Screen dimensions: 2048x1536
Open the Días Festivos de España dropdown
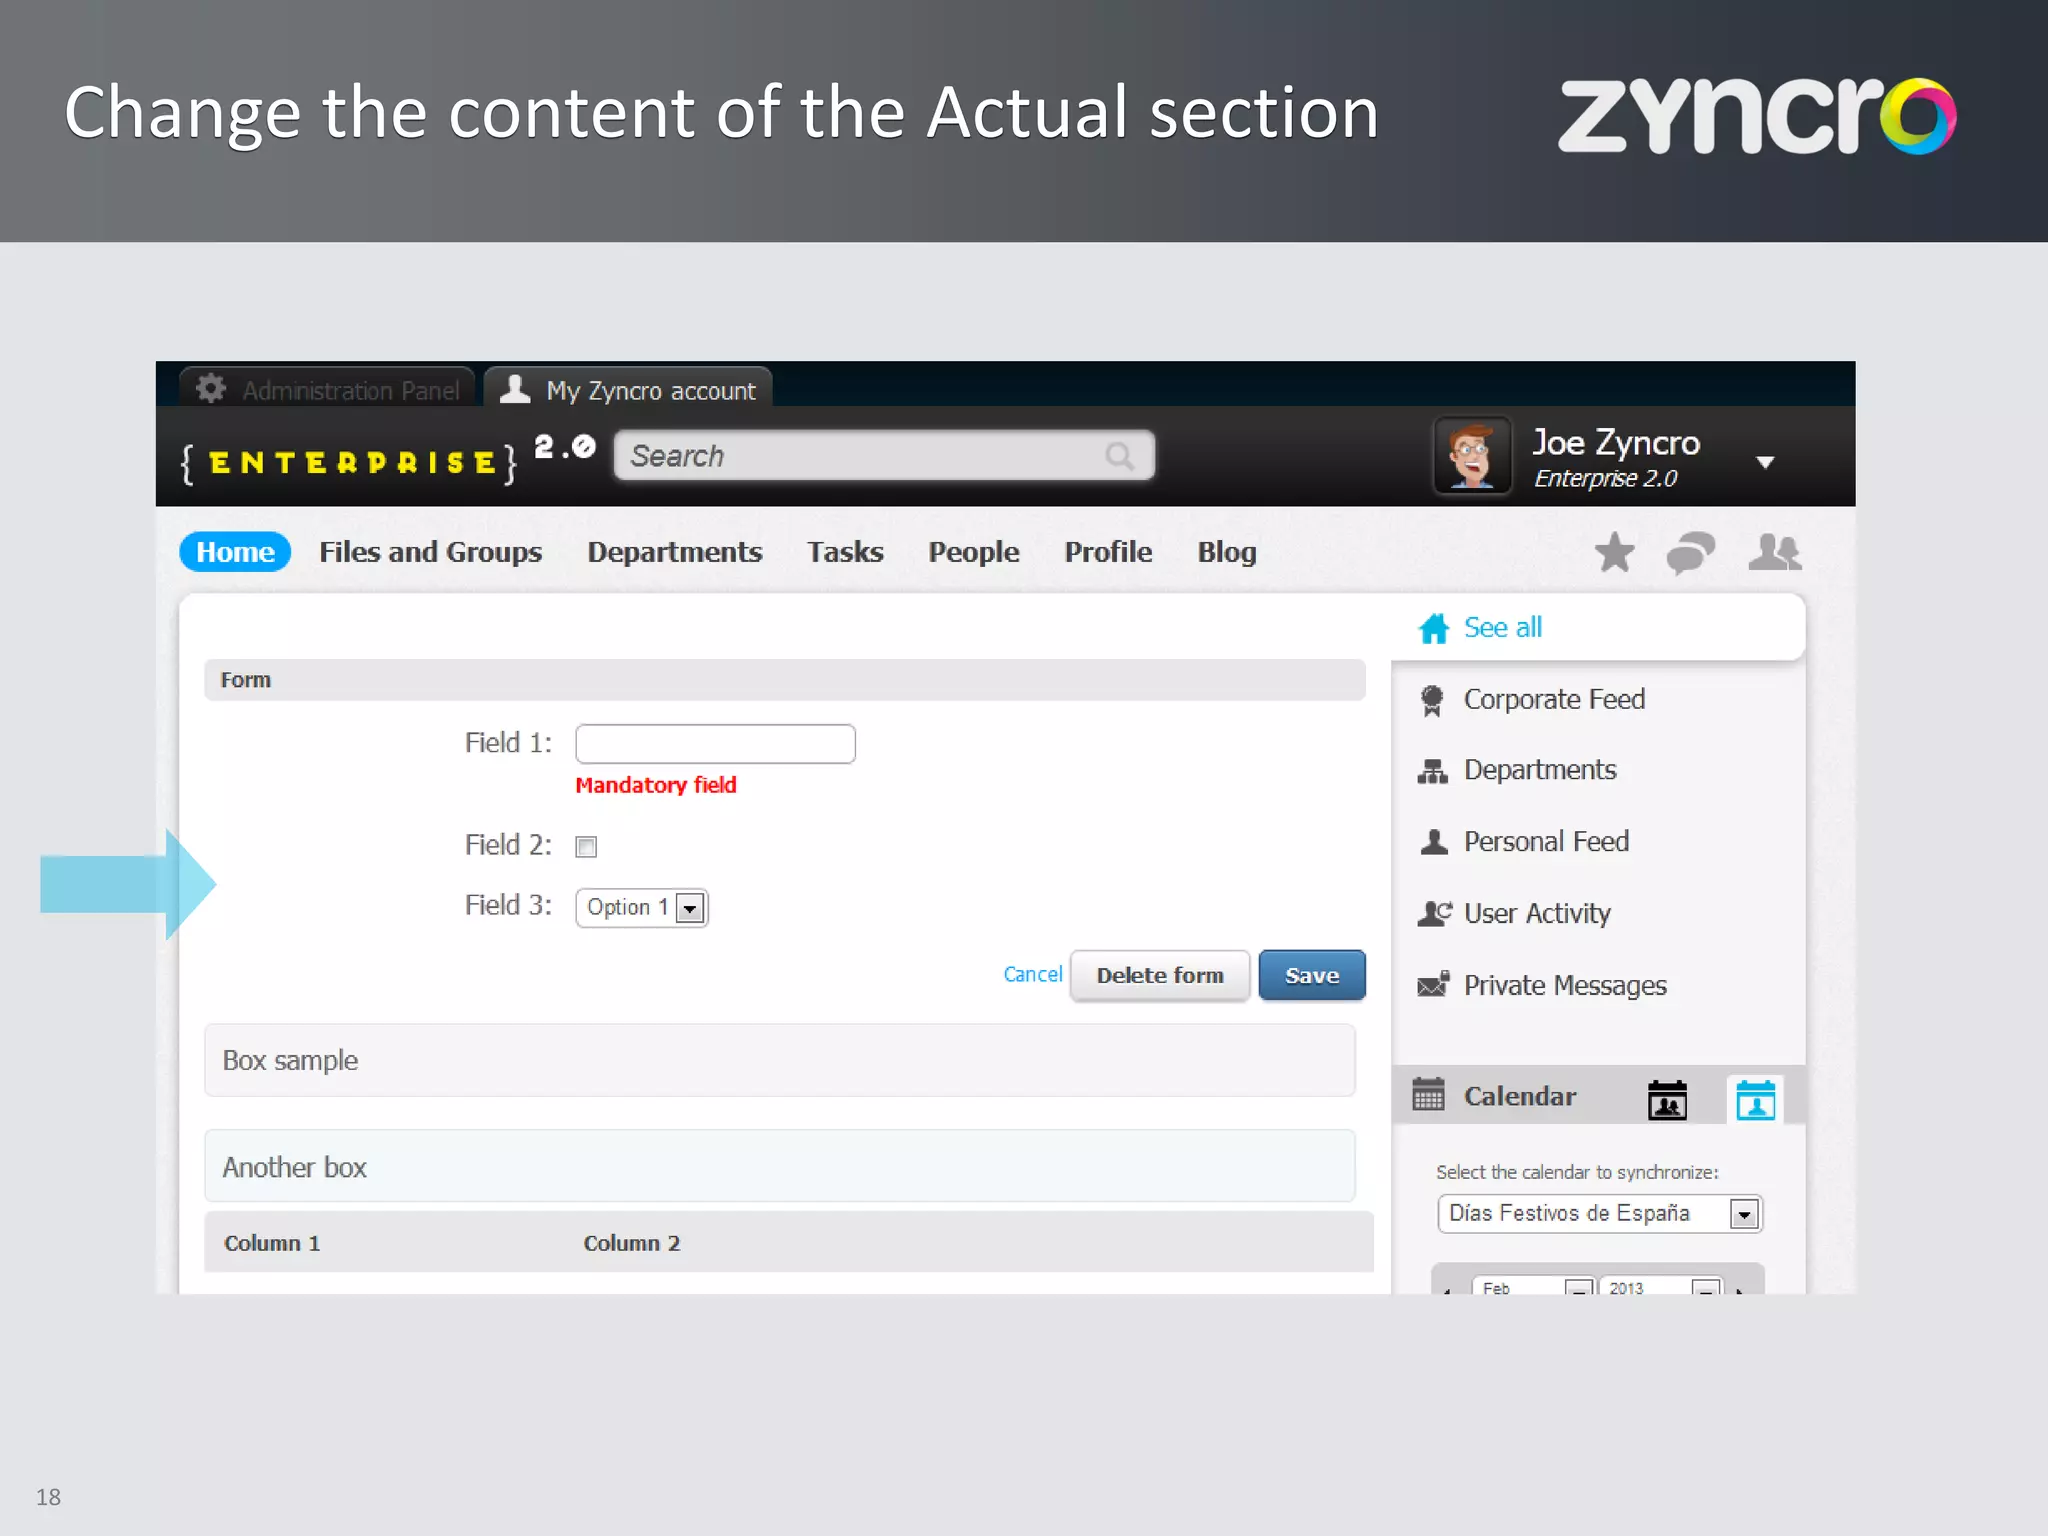[x=1598, y=1213]
